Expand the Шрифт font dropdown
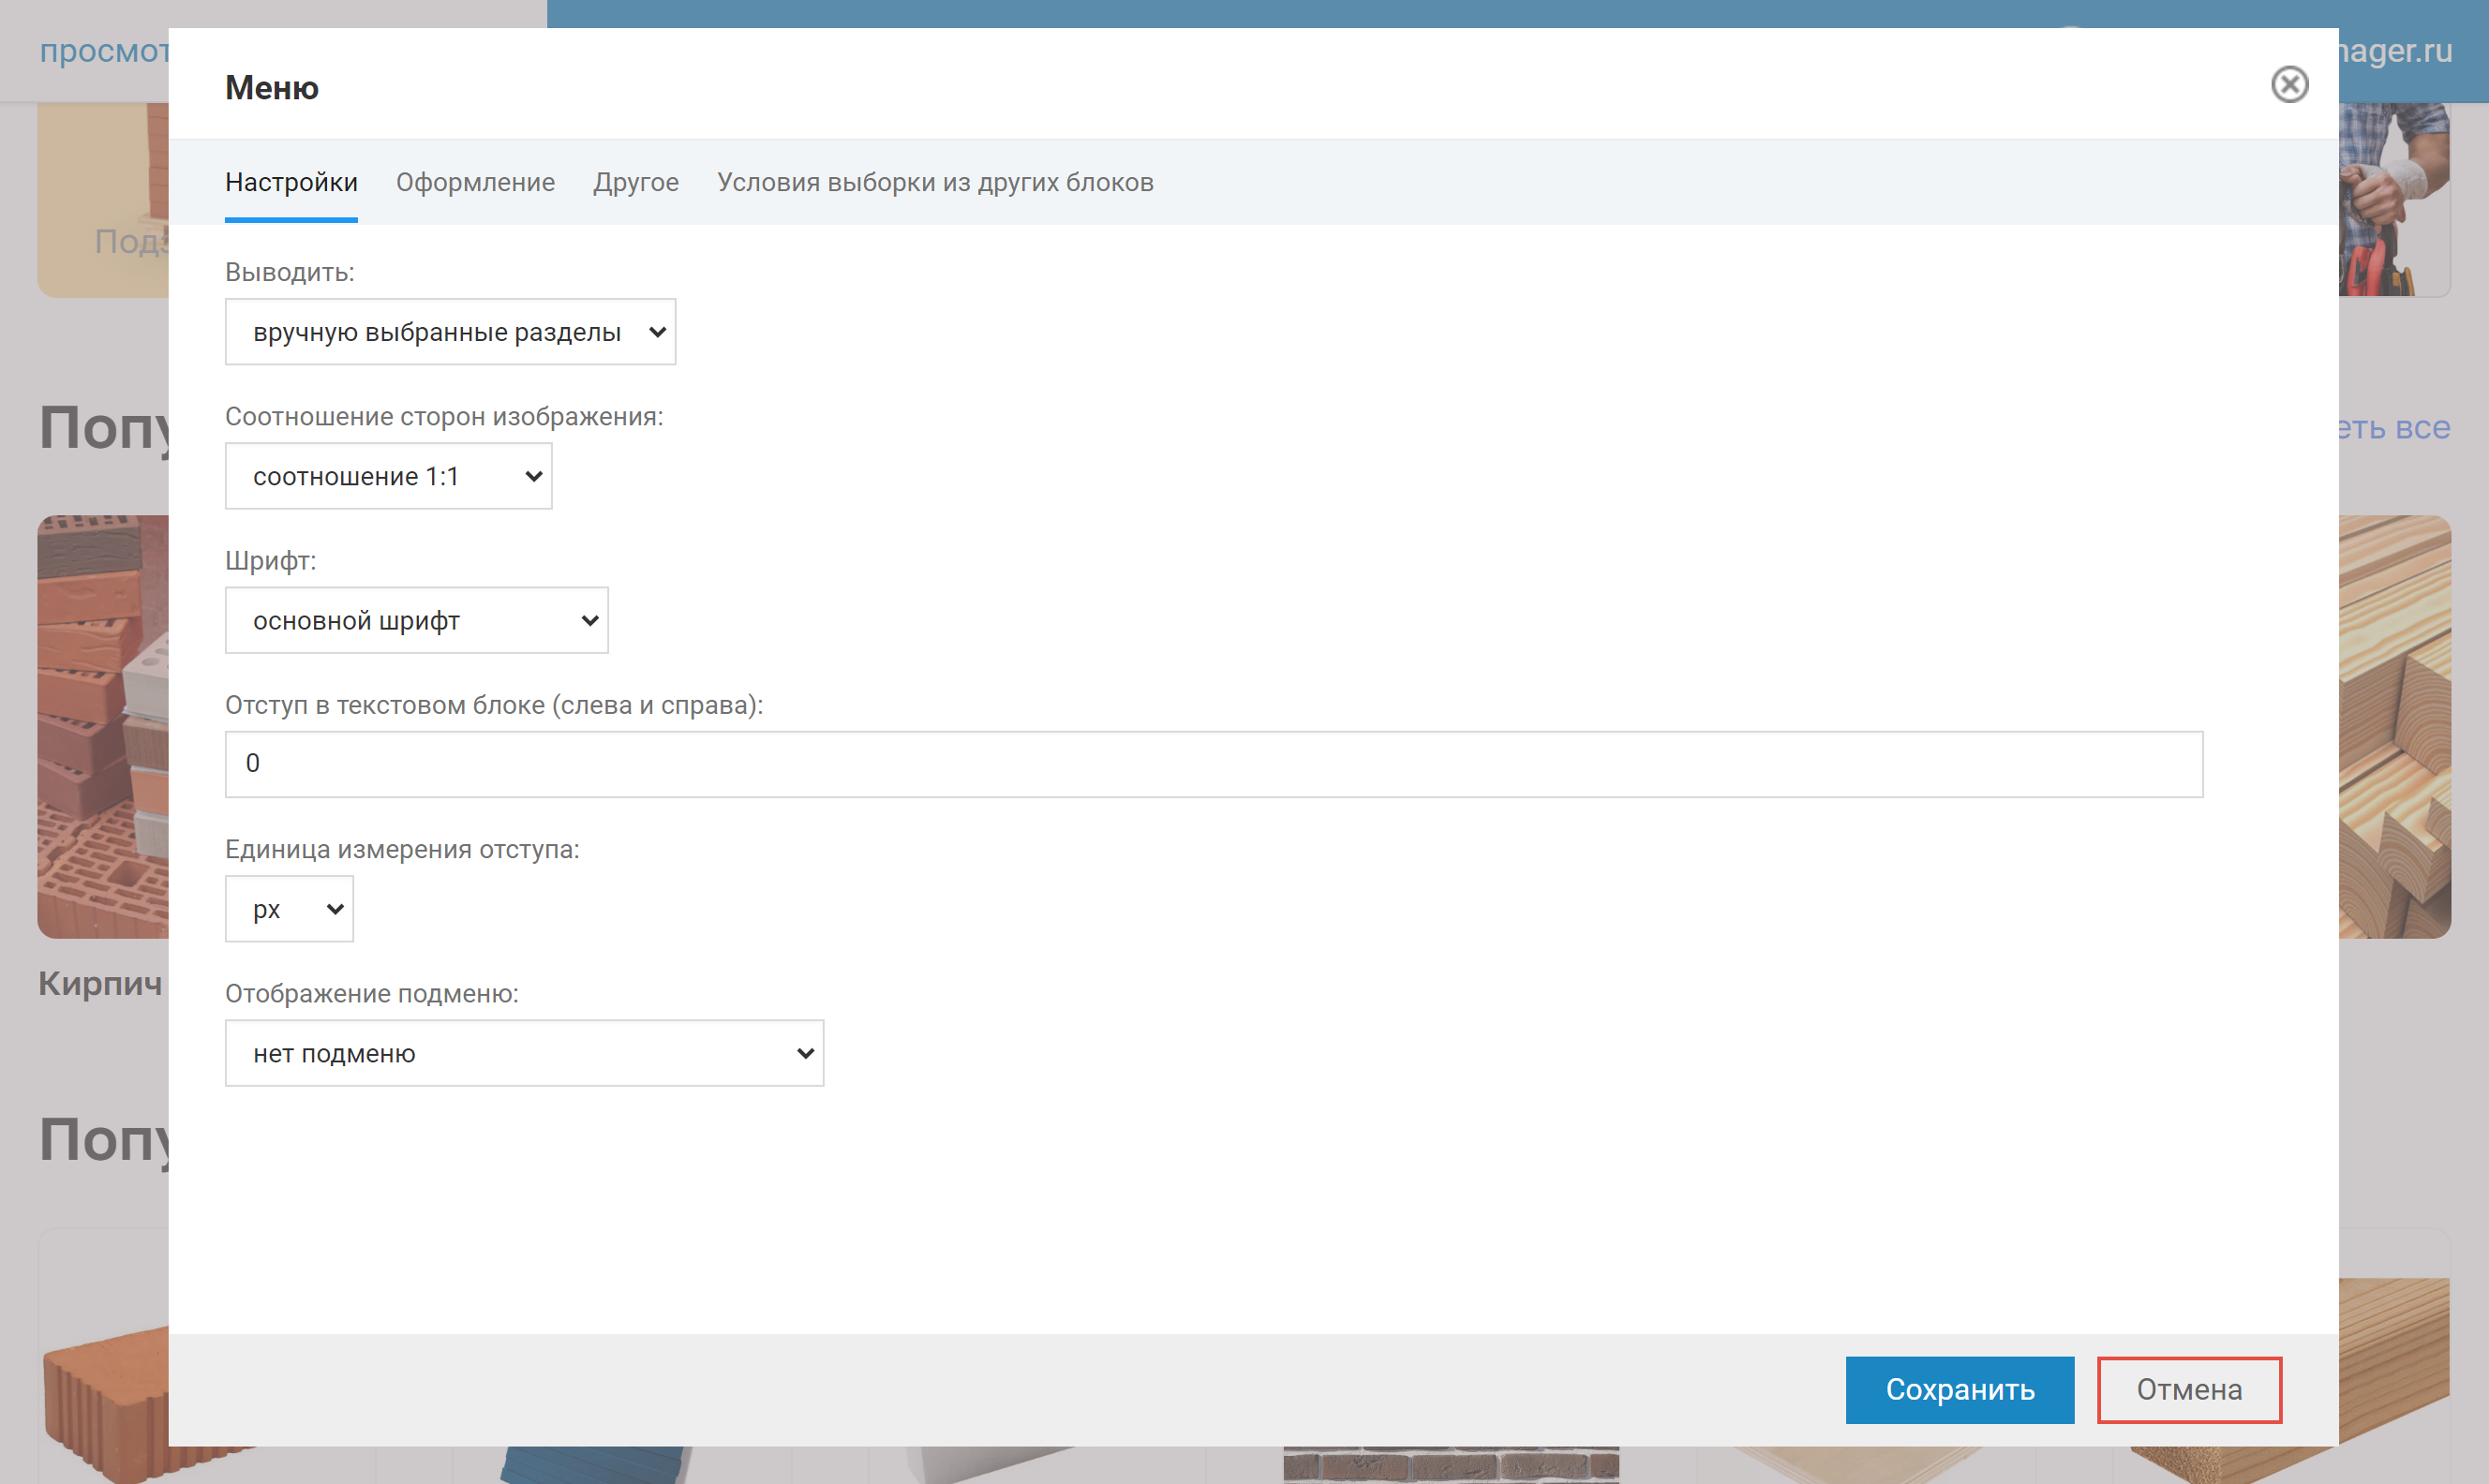 click(416, 621)
